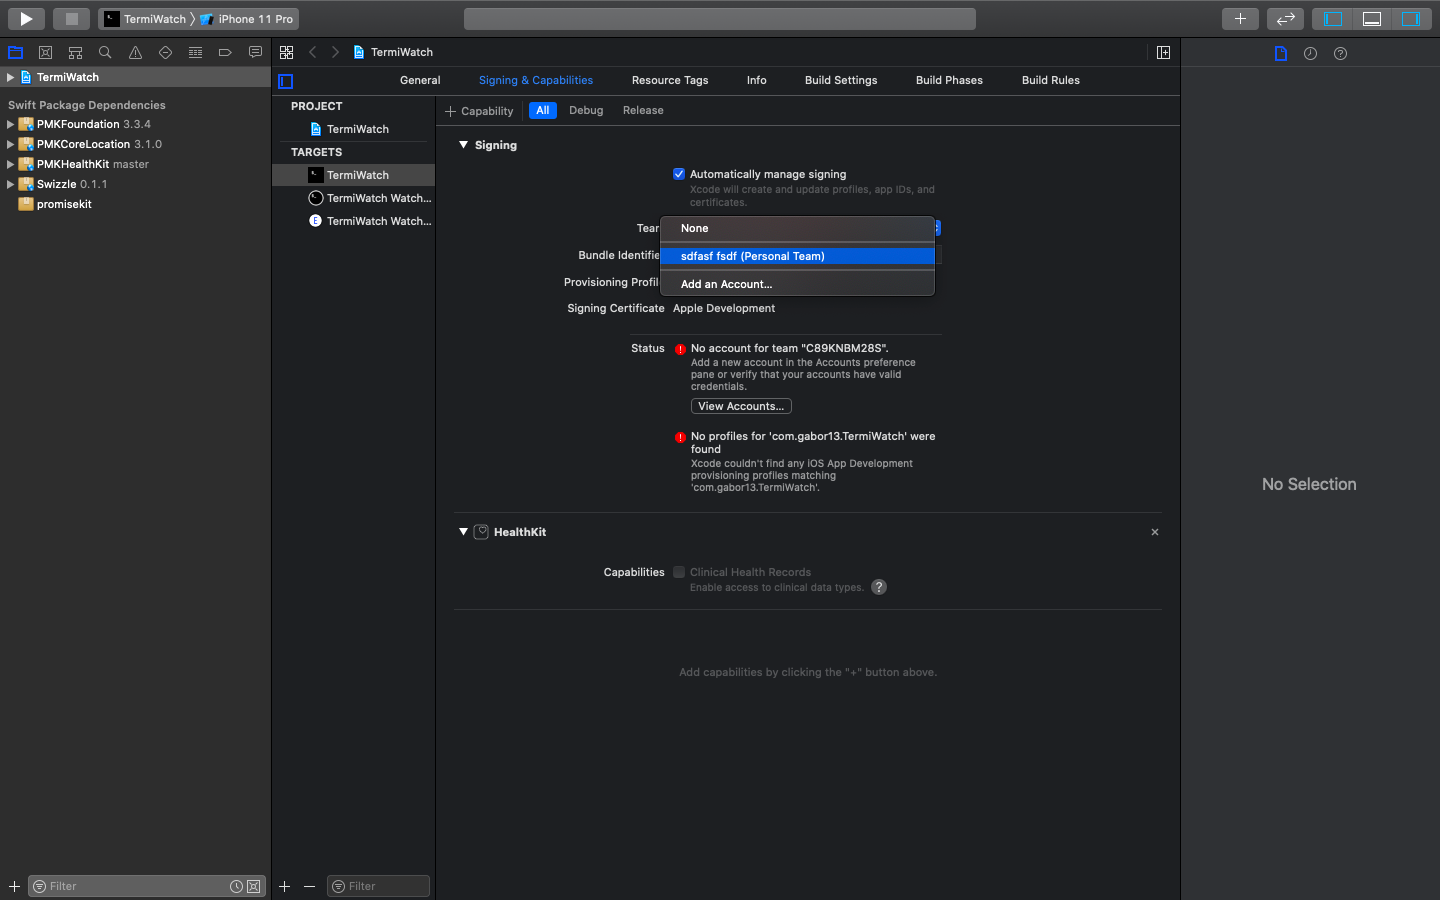Toggle the debug area panel
The image size is (1440, 900).
coord(1372,18)
